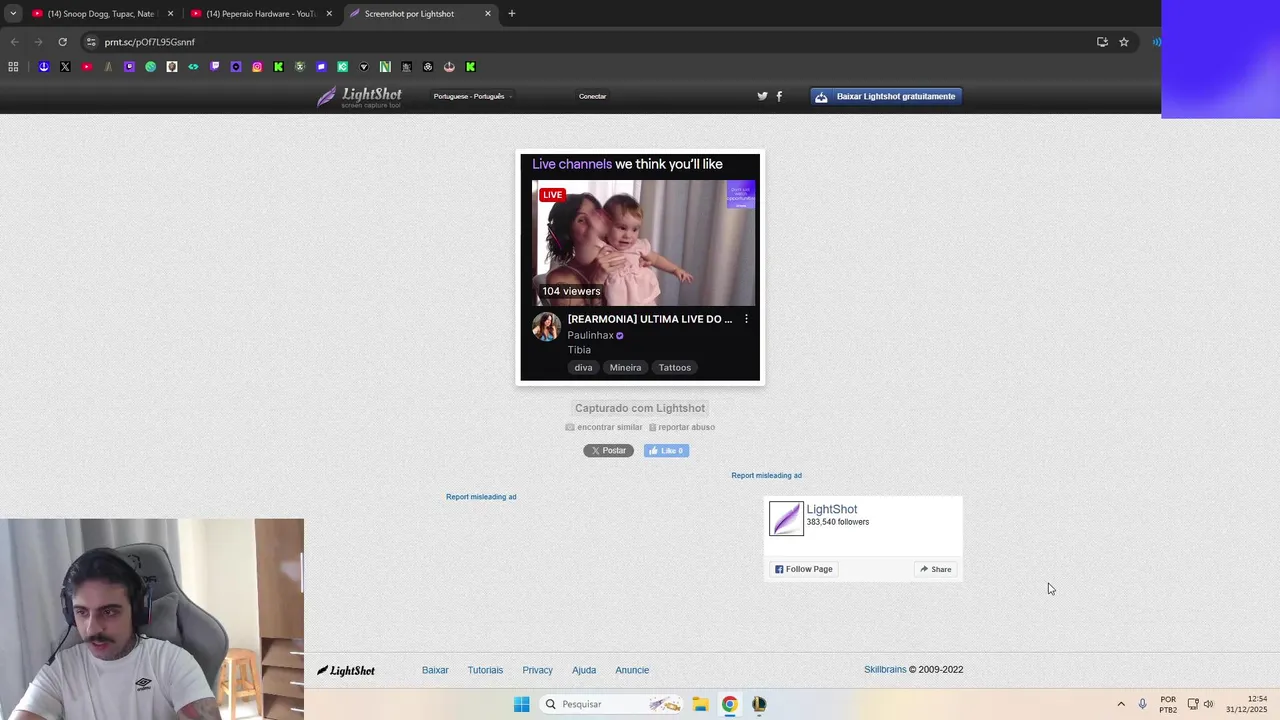Click the Facebook Share button

click(x=936, y=569)
